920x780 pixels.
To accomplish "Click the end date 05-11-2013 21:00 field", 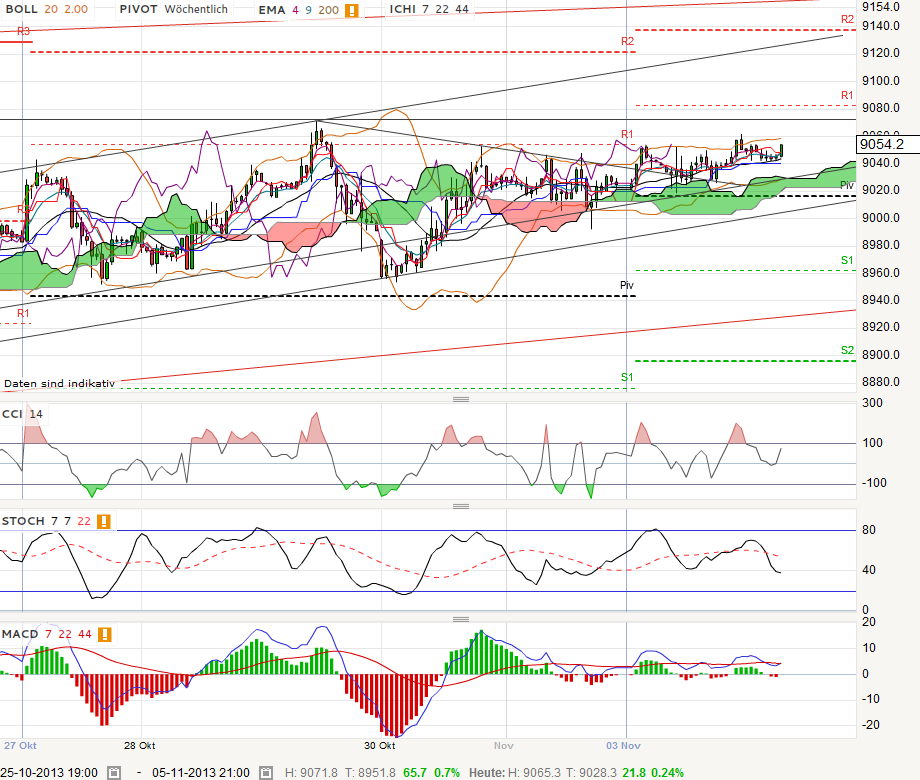I will pos(201,772).
